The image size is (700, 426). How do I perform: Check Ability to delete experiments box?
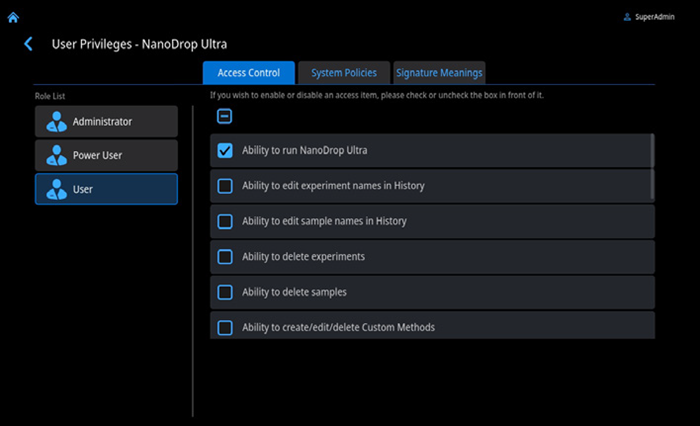225,257
